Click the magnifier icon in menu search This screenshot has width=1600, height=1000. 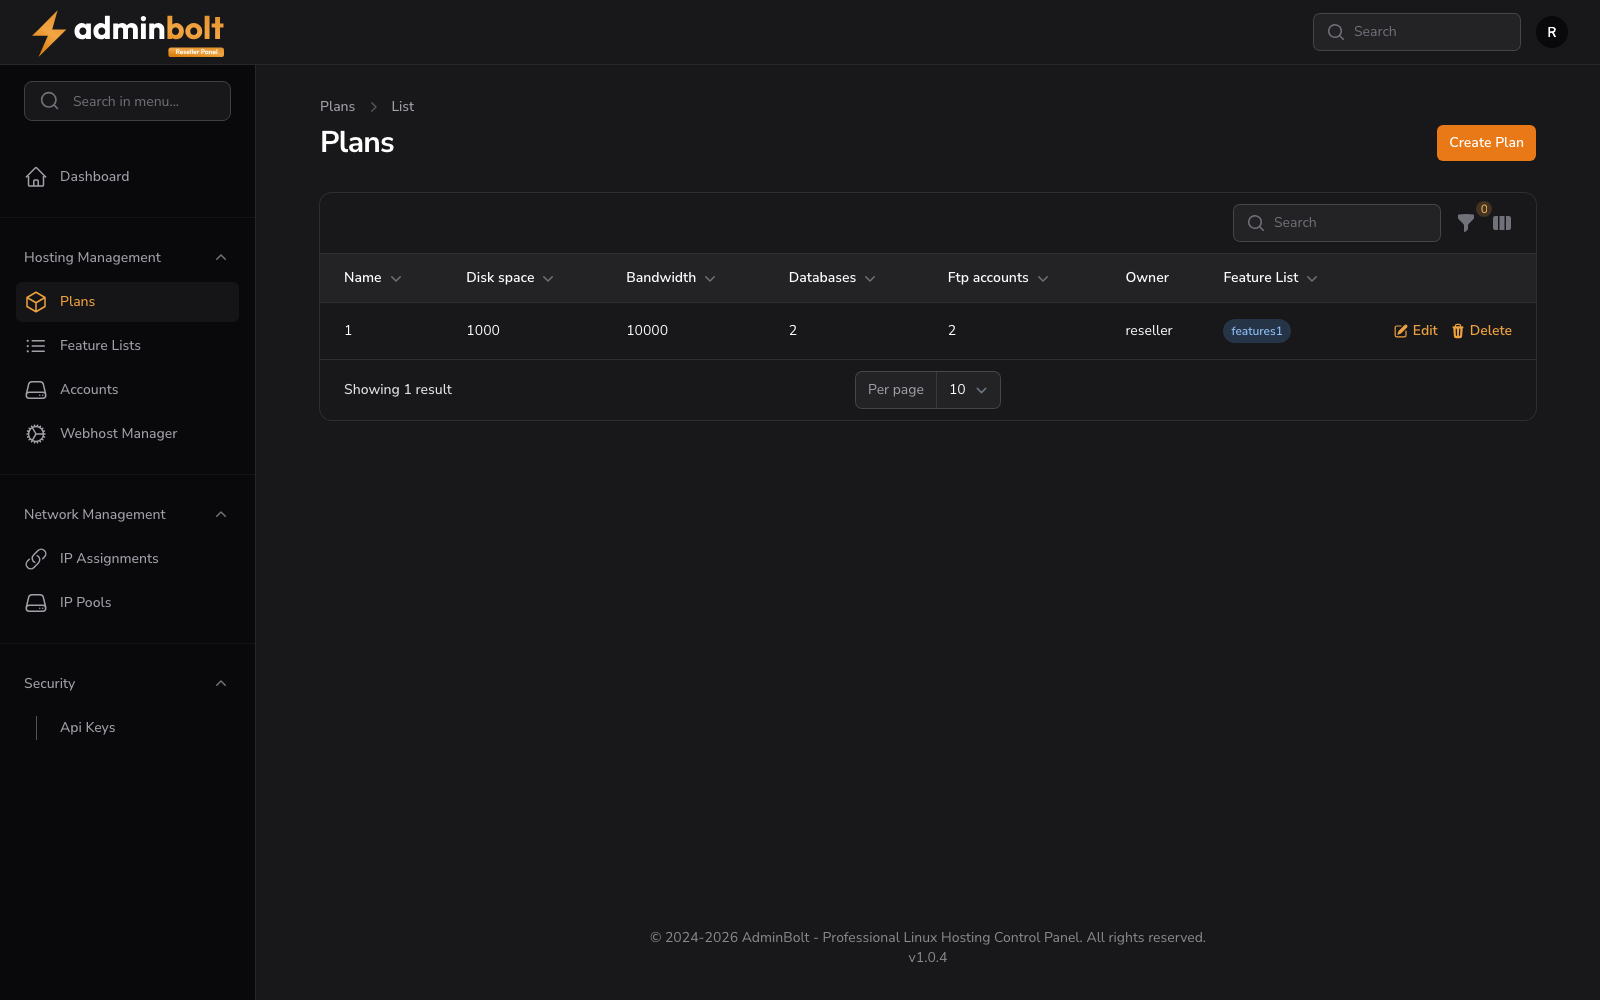click(x=50, y=101)
